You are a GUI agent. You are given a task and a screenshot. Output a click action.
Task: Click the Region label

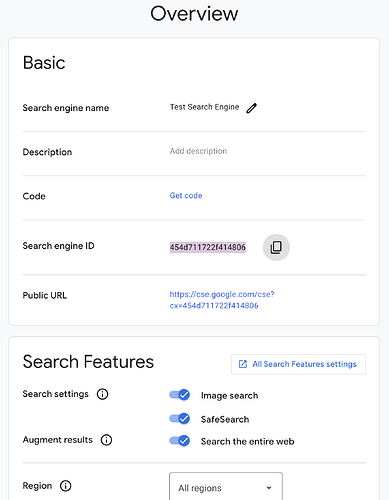point(37,486)
